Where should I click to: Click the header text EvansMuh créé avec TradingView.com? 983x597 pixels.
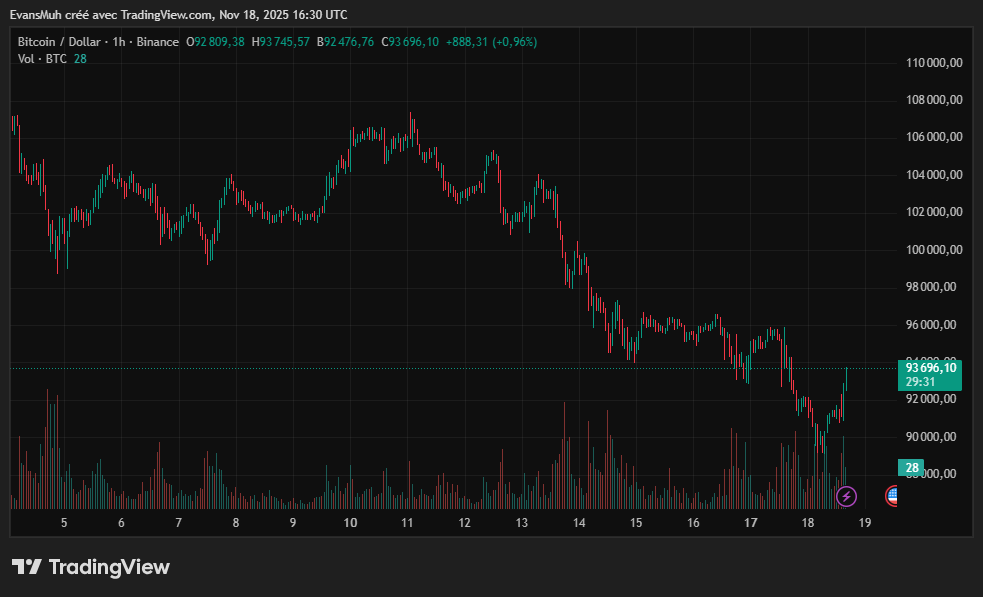[x=110, y=14]
